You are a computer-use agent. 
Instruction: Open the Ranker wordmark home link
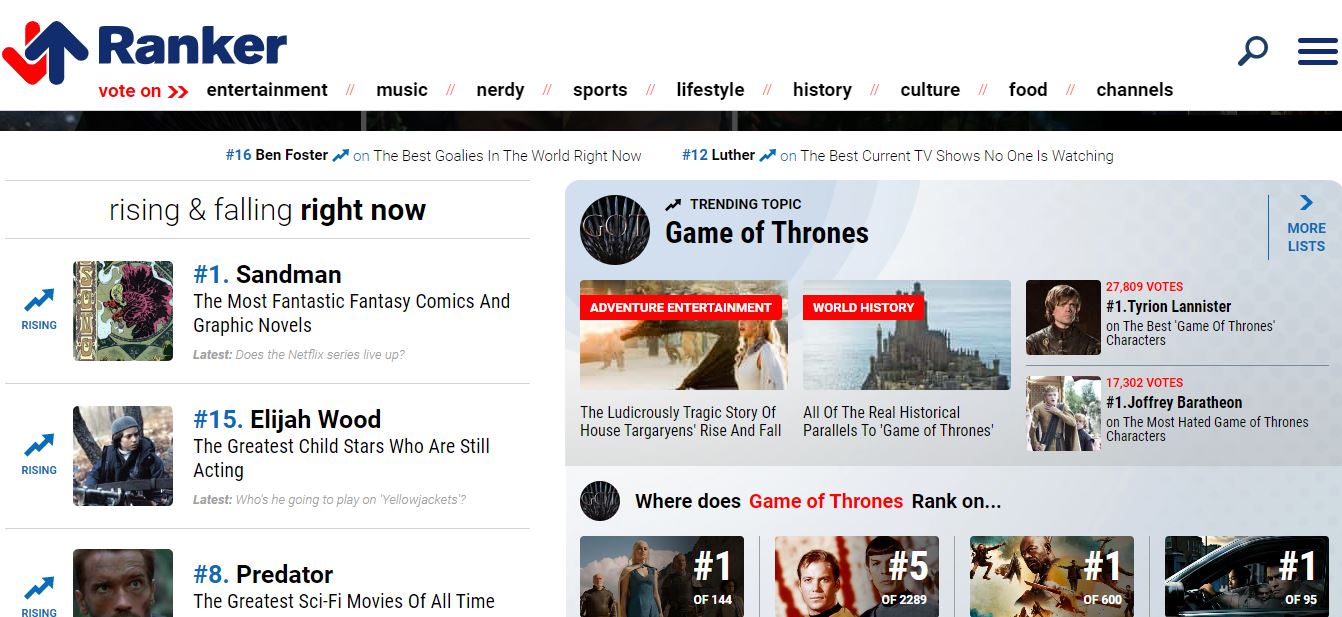tap(192, 47)
